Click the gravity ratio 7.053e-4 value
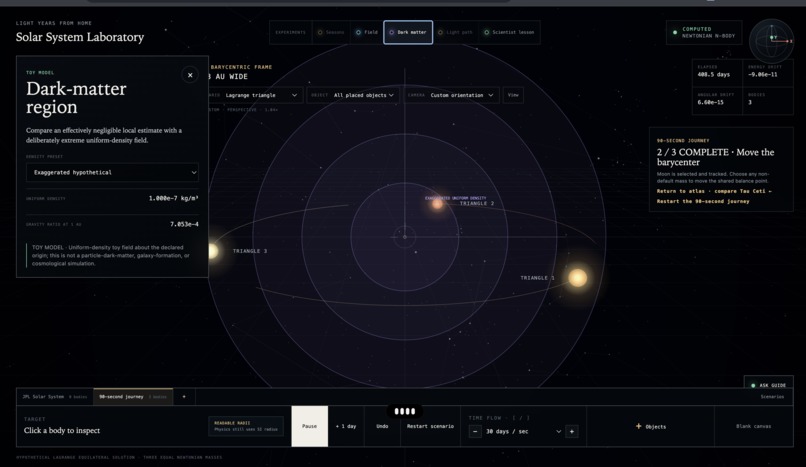806x467 pixels. [184, 225]
